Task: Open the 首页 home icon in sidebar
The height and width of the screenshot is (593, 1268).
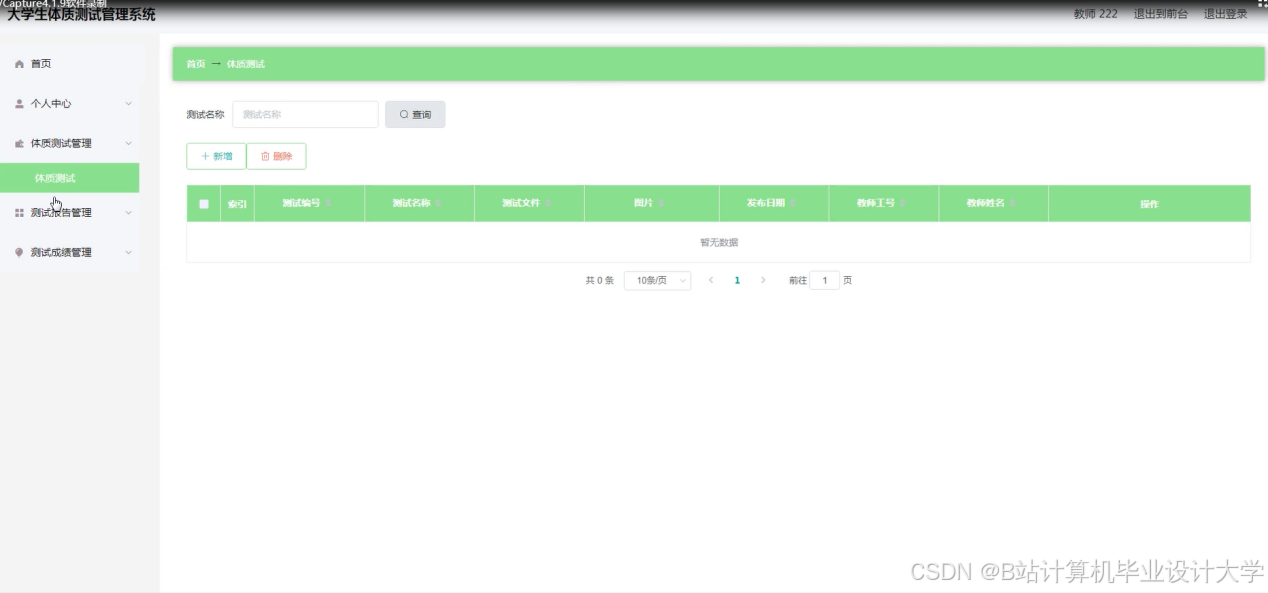Action: [19, 64]
